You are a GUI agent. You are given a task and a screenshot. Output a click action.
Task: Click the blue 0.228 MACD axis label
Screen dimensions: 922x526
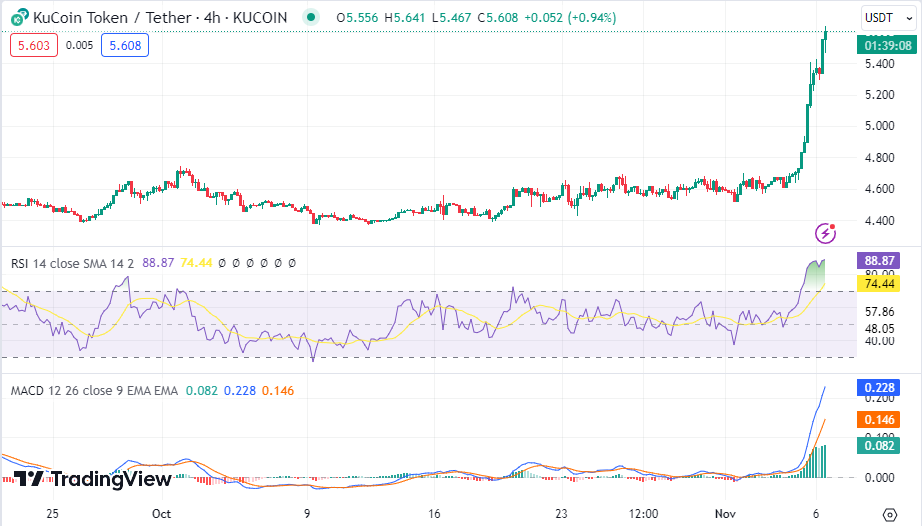pos(879,387)
